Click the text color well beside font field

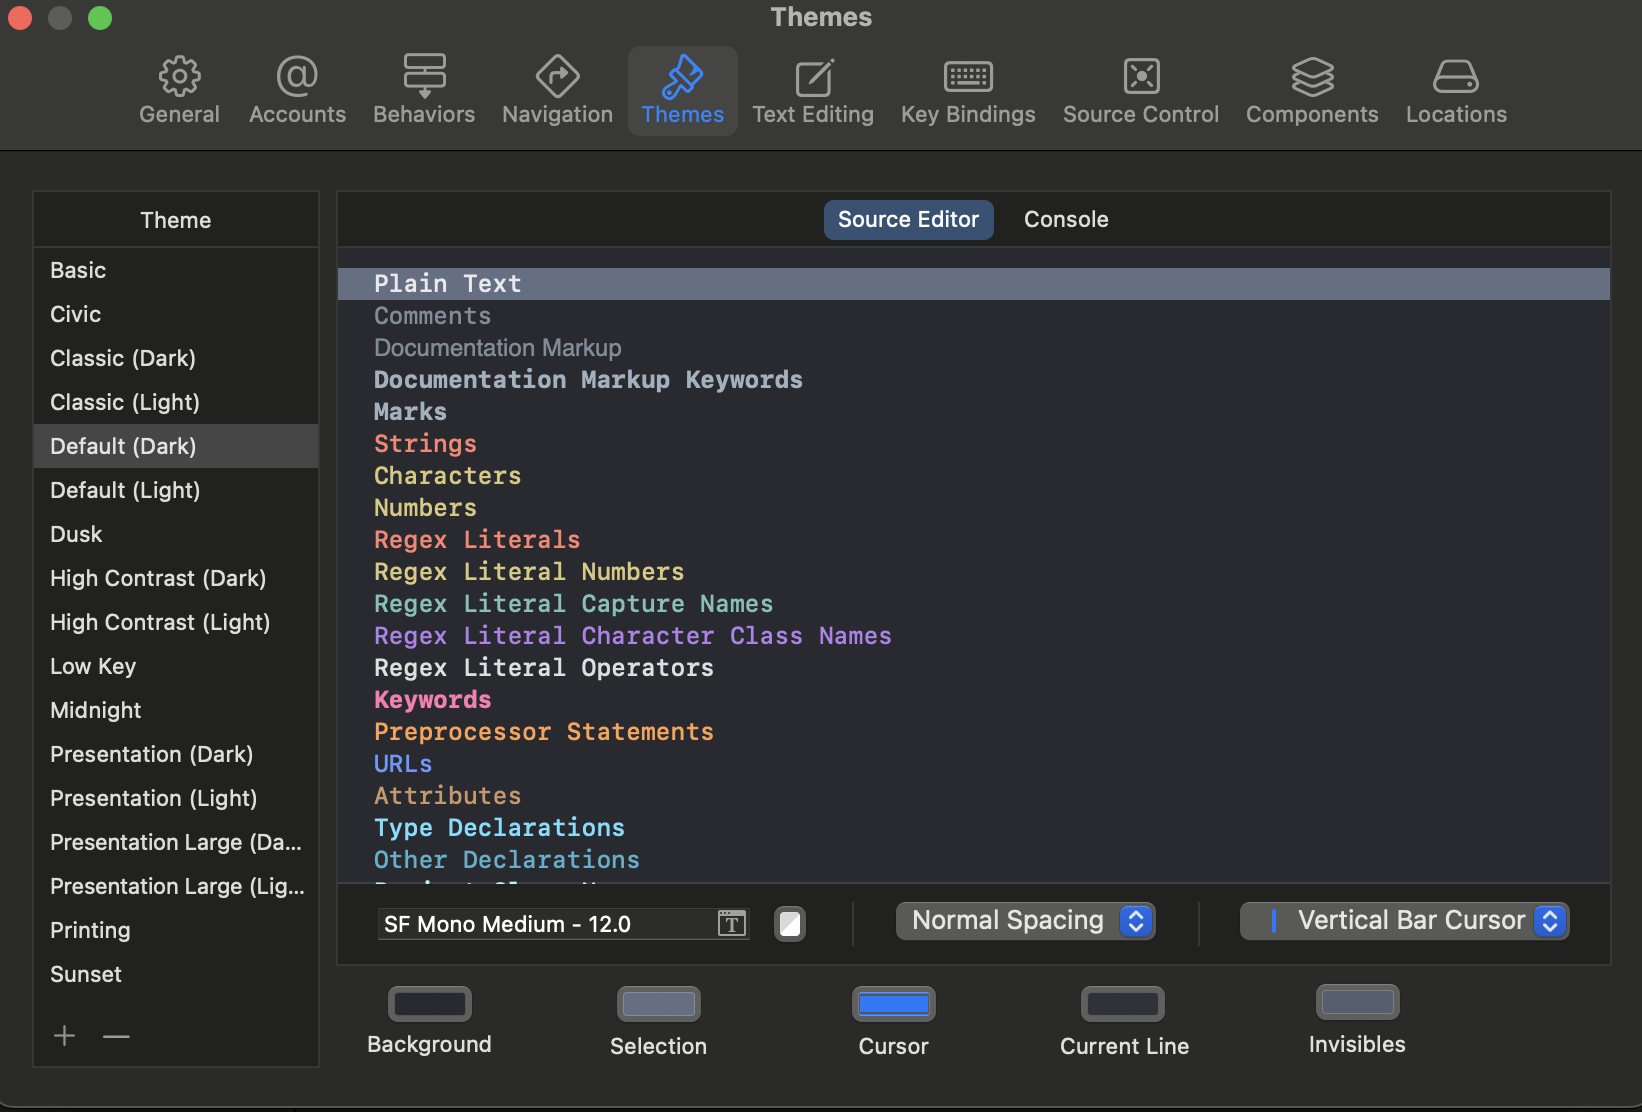click(x=790, y=923)
